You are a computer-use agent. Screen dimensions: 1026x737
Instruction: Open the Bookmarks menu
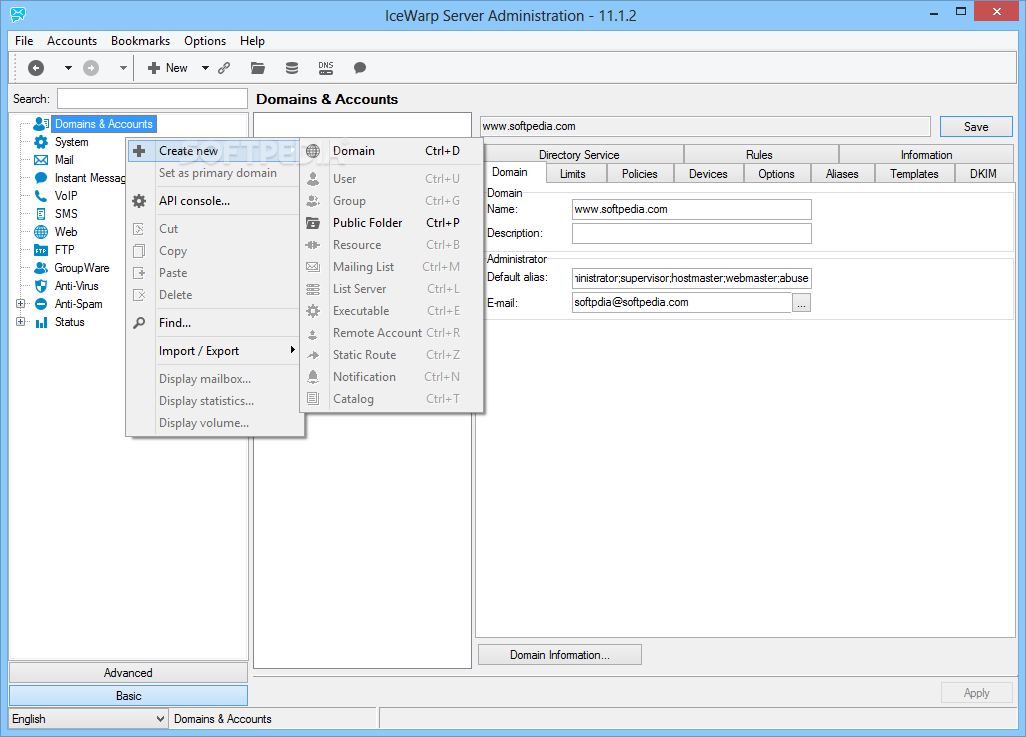point(141,41)
